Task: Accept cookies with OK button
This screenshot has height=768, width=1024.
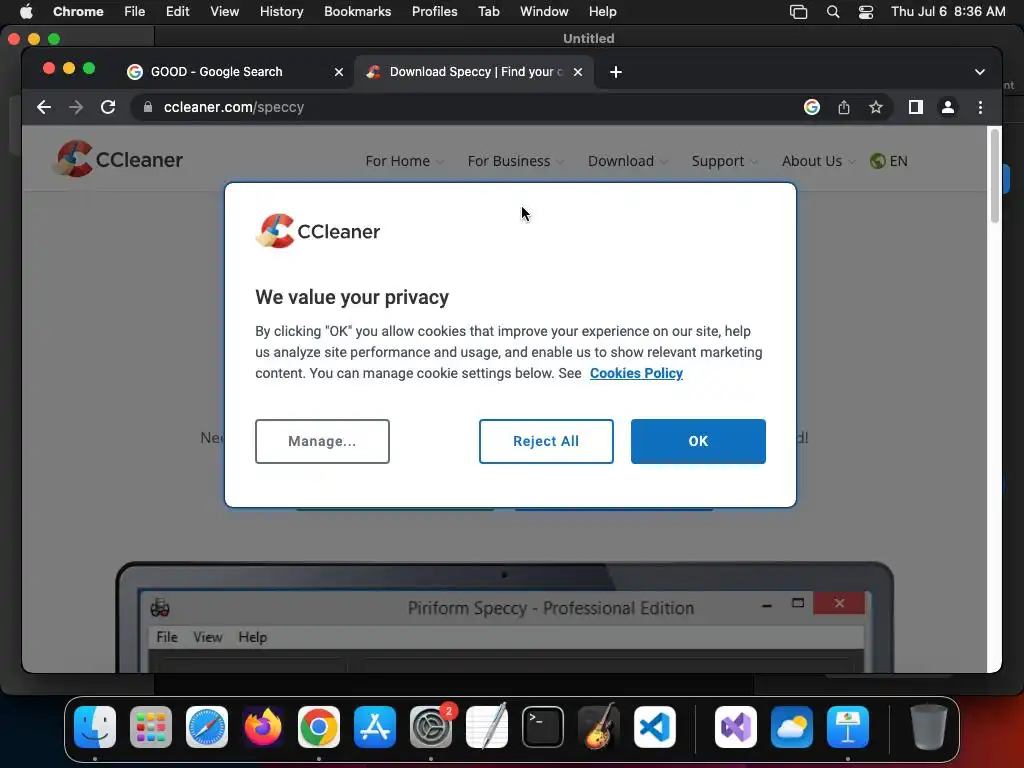Action: pos(698,441)
